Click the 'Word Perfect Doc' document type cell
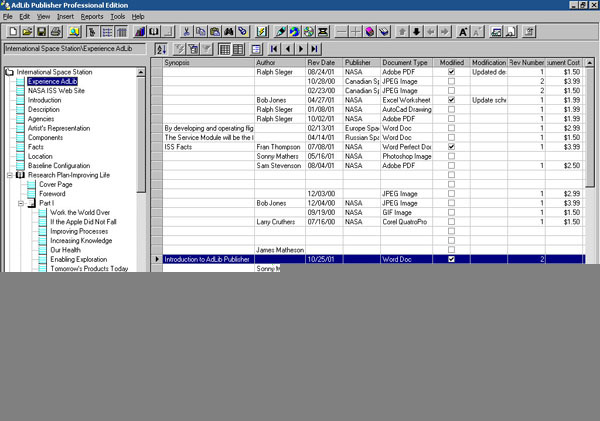The width and height of the screenshot is (600, 421). coord(406,147)
